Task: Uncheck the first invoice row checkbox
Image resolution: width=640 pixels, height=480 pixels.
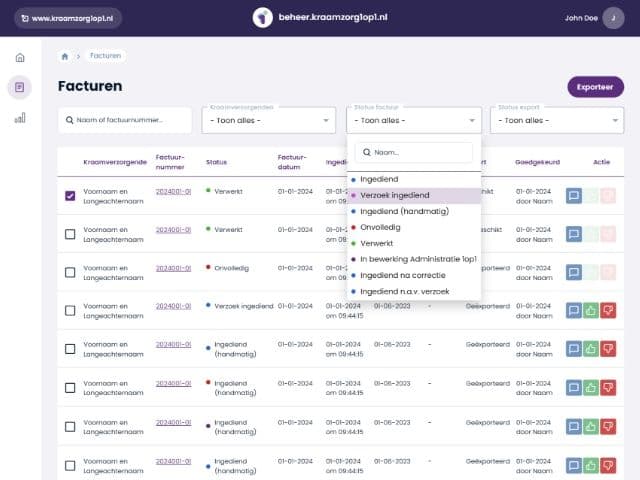Action: click(x=70, y=196)
